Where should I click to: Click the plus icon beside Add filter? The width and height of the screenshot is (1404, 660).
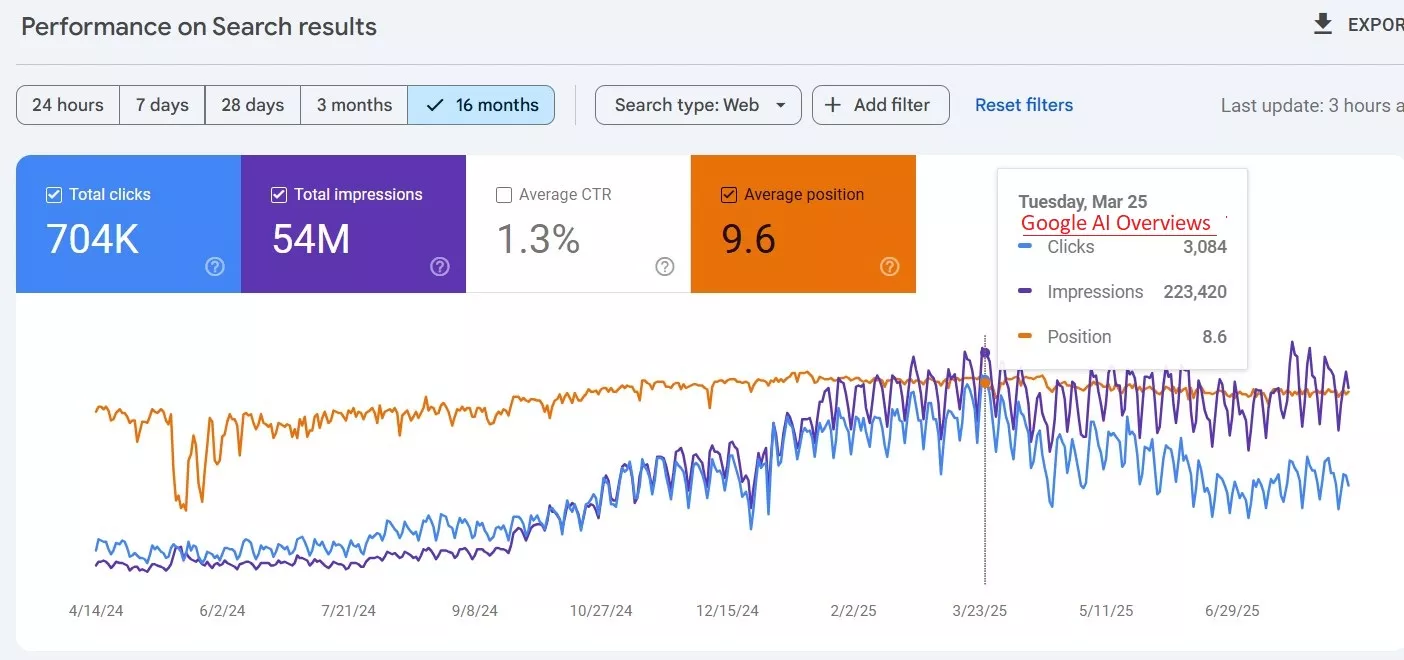coord(831,104)
